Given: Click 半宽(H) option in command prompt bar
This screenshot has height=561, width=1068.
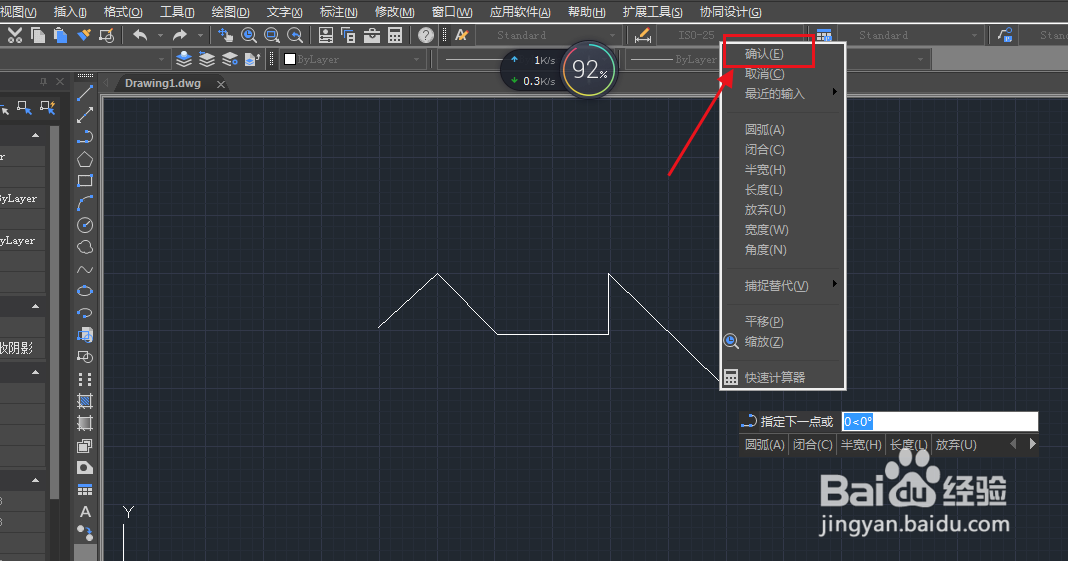Looking at the screenshot, I should pyautogui.click(x=861, y=445).
